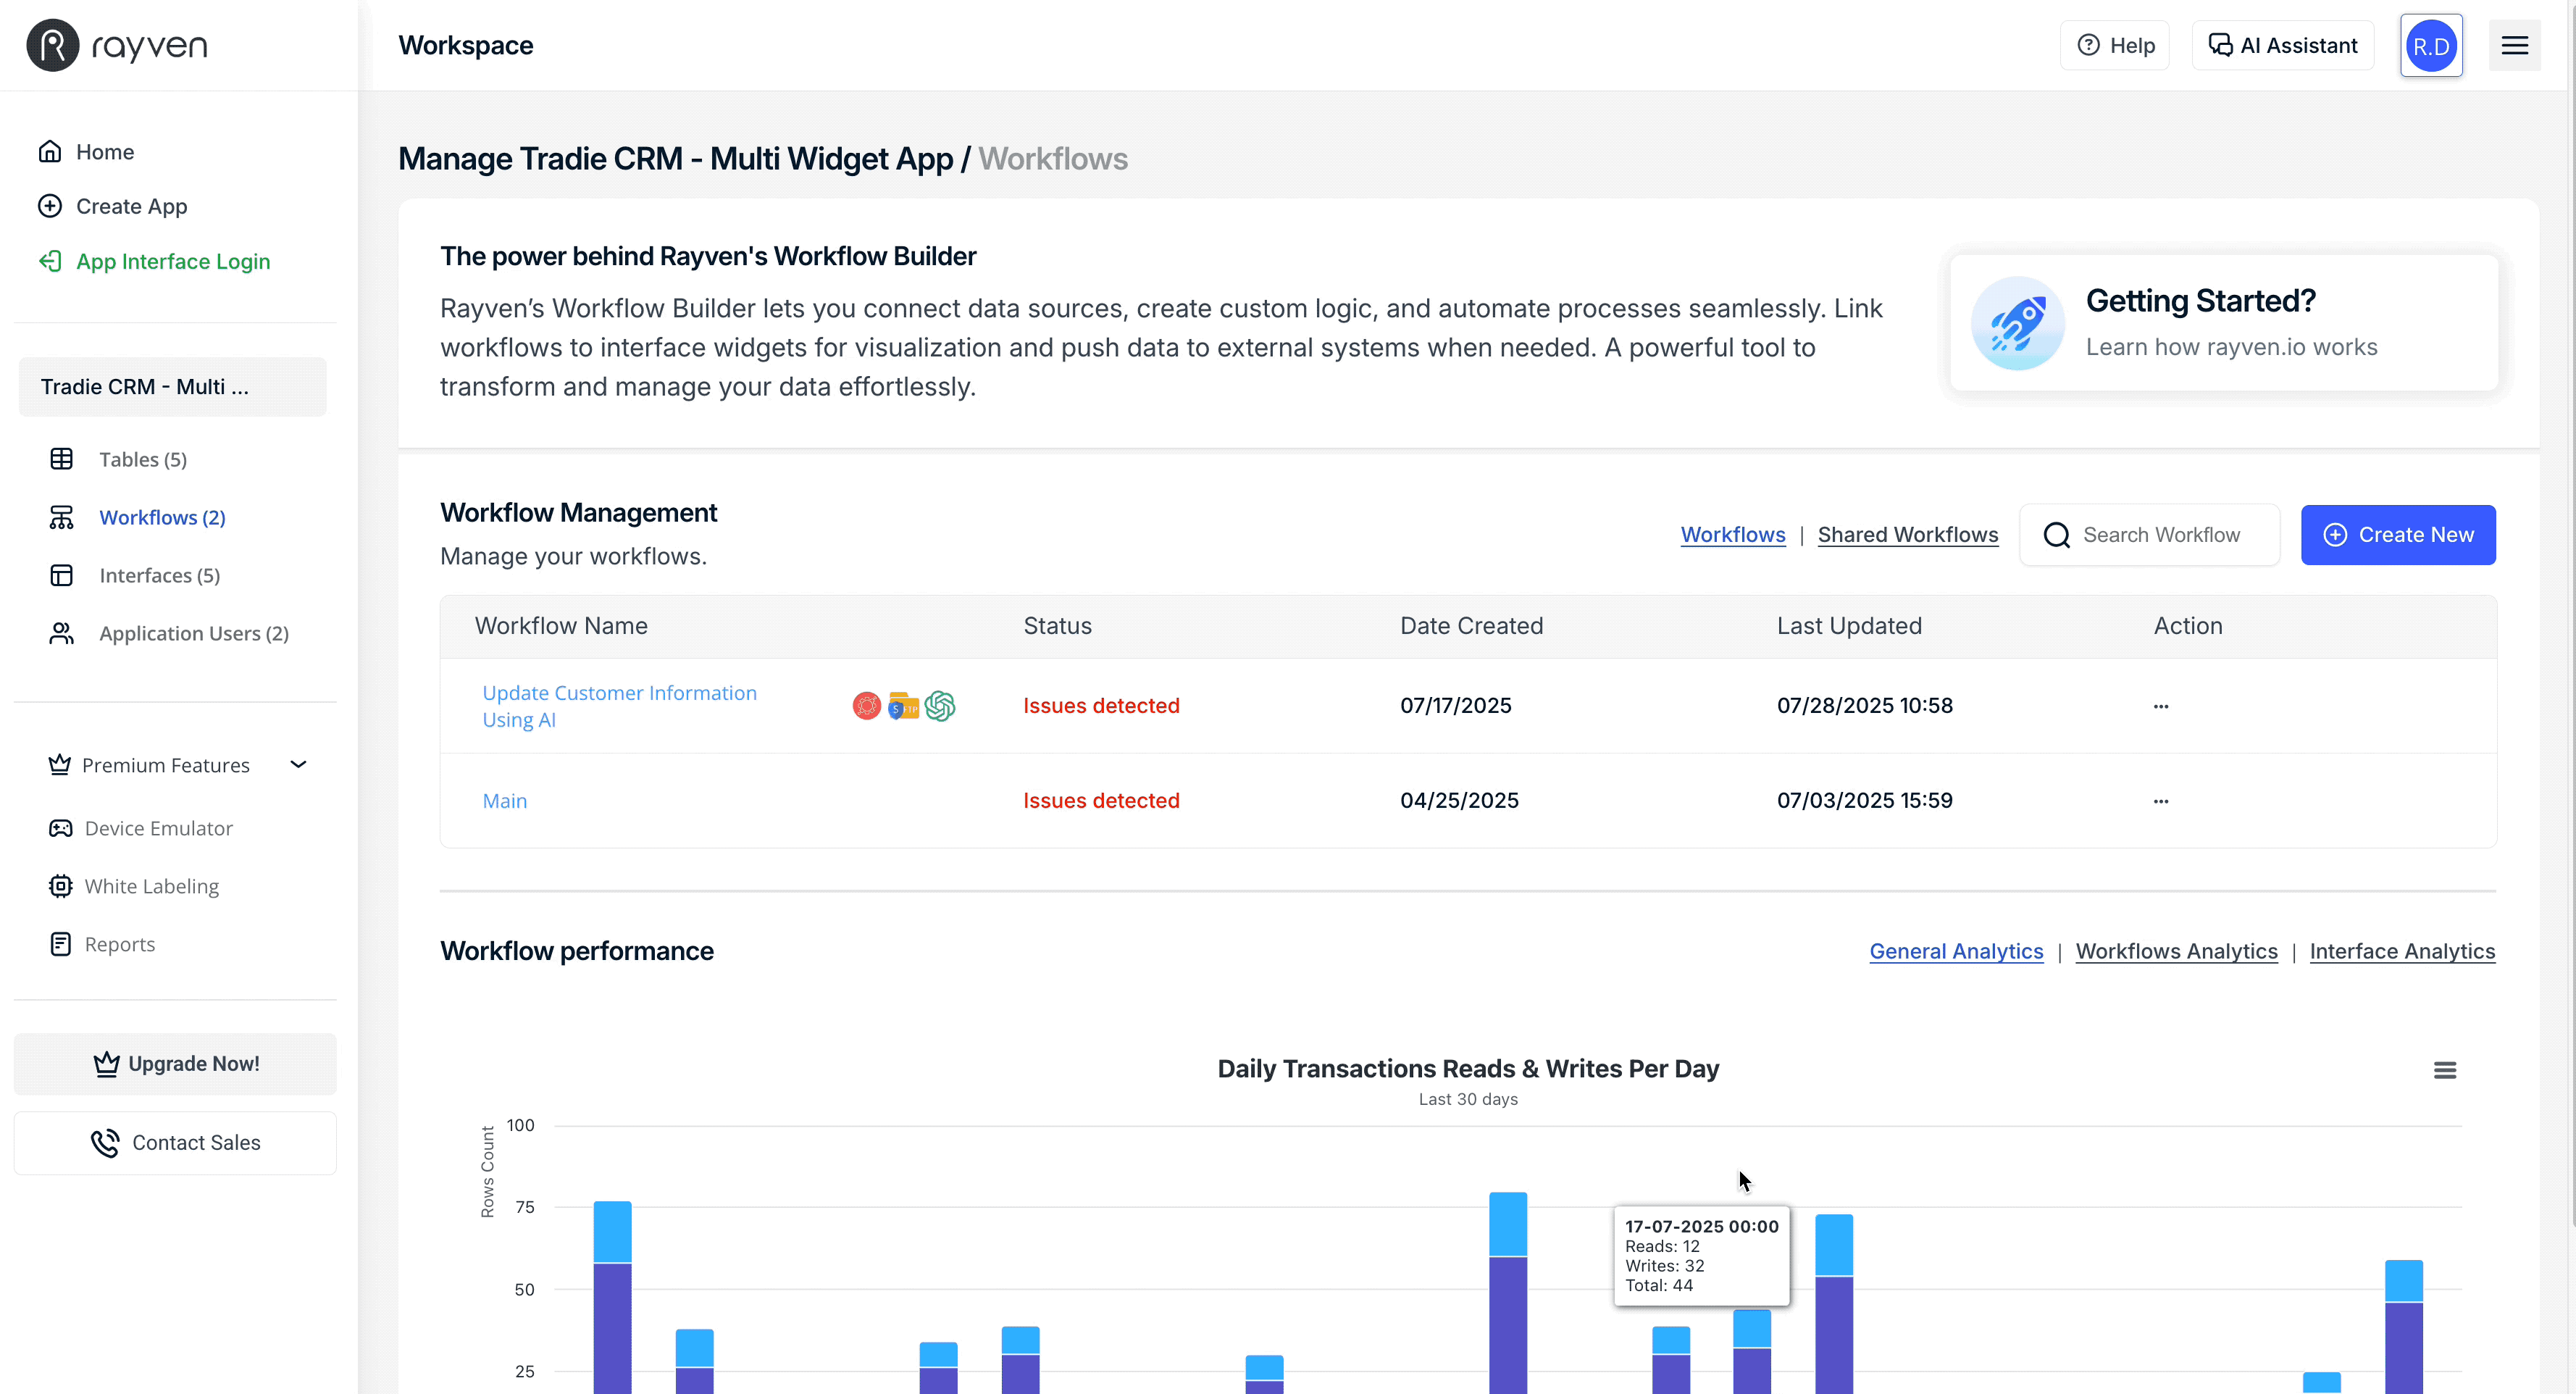Open Workflows (2) in the sidebar
This screenshot has width=2576, height=1394.
(162, 517)
